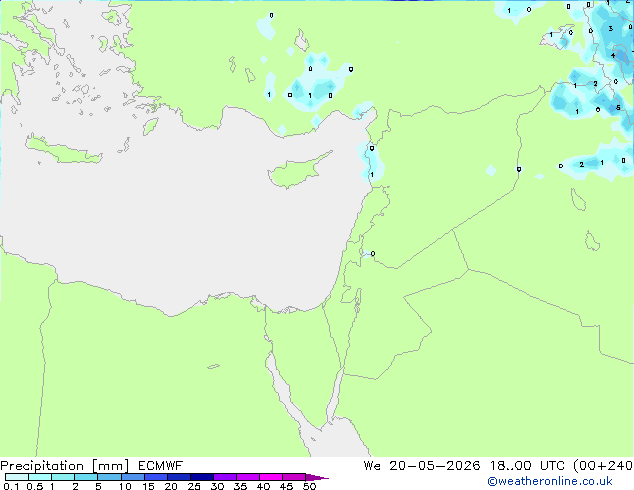634x490 pixels.
Task: Select the 40–45 mm magenta legend swatch
Action: pyautogui.click(x=271, y=477)
